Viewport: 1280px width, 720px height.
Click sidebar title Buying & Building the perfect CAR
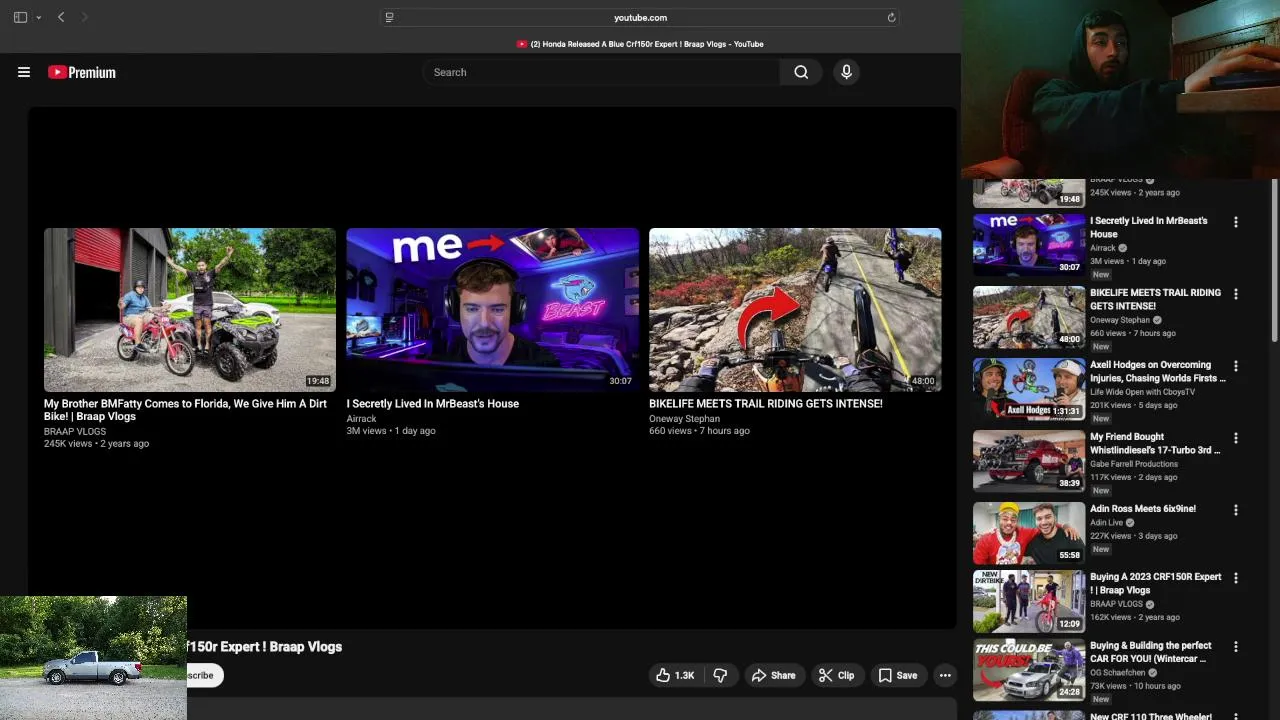tap(1150, 652)
